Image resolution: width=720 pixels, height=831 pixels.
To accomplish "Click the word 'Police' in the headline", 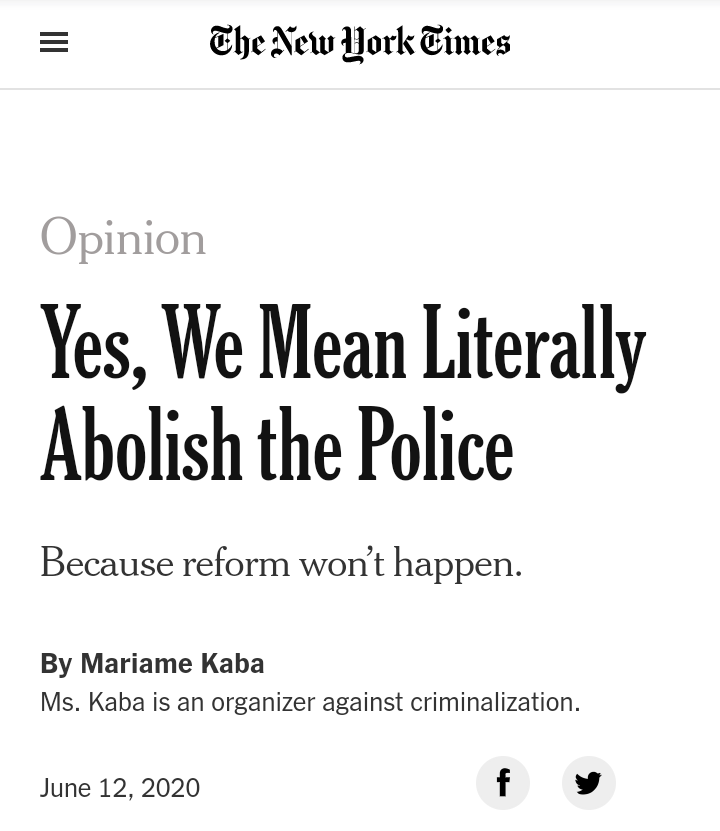I will (435, 444).
